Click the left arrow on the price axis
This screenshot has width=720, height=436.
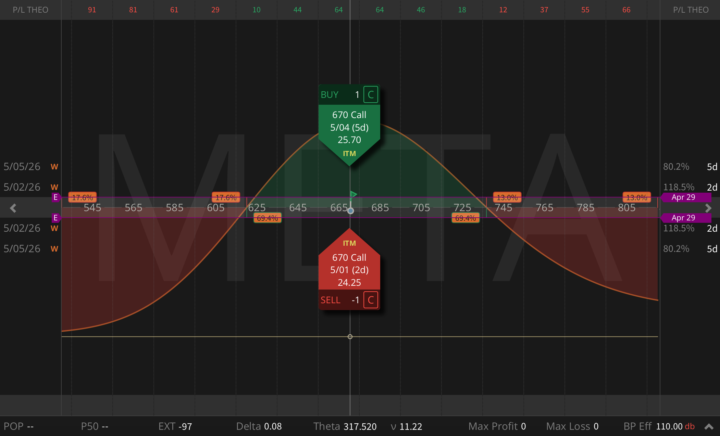(x=13, y=208)
